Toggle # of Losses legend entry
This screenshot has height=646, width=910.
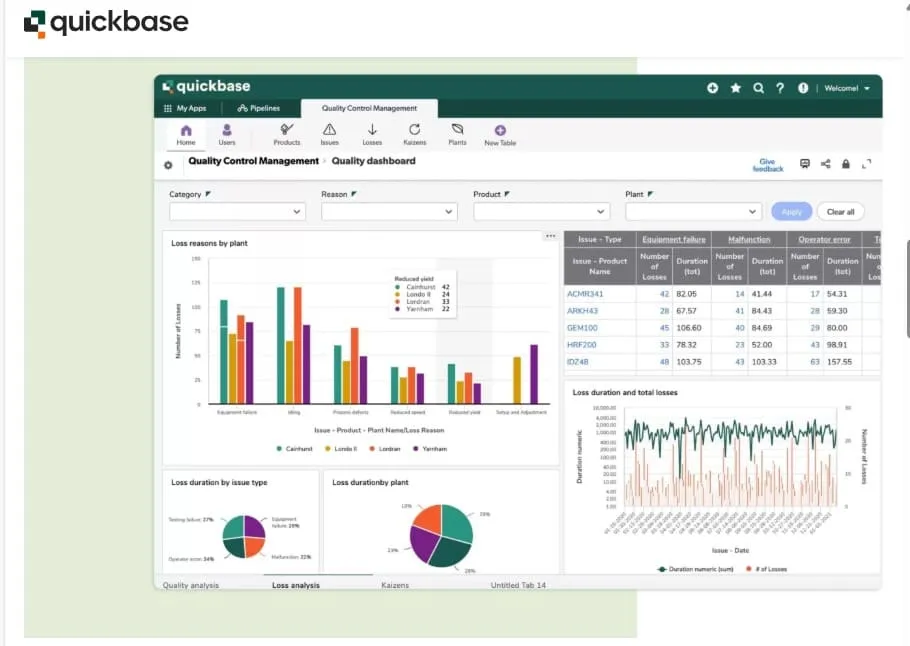pos(767,569)
